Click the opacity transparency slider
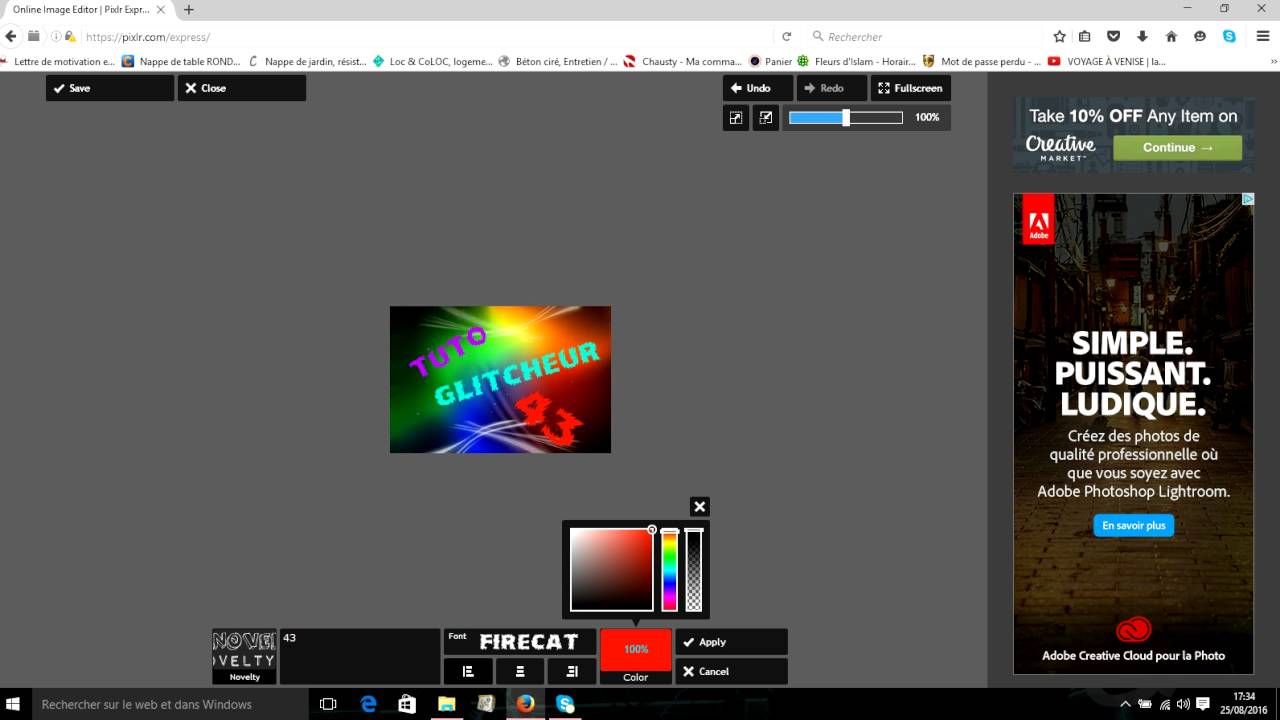 [694, 569]
